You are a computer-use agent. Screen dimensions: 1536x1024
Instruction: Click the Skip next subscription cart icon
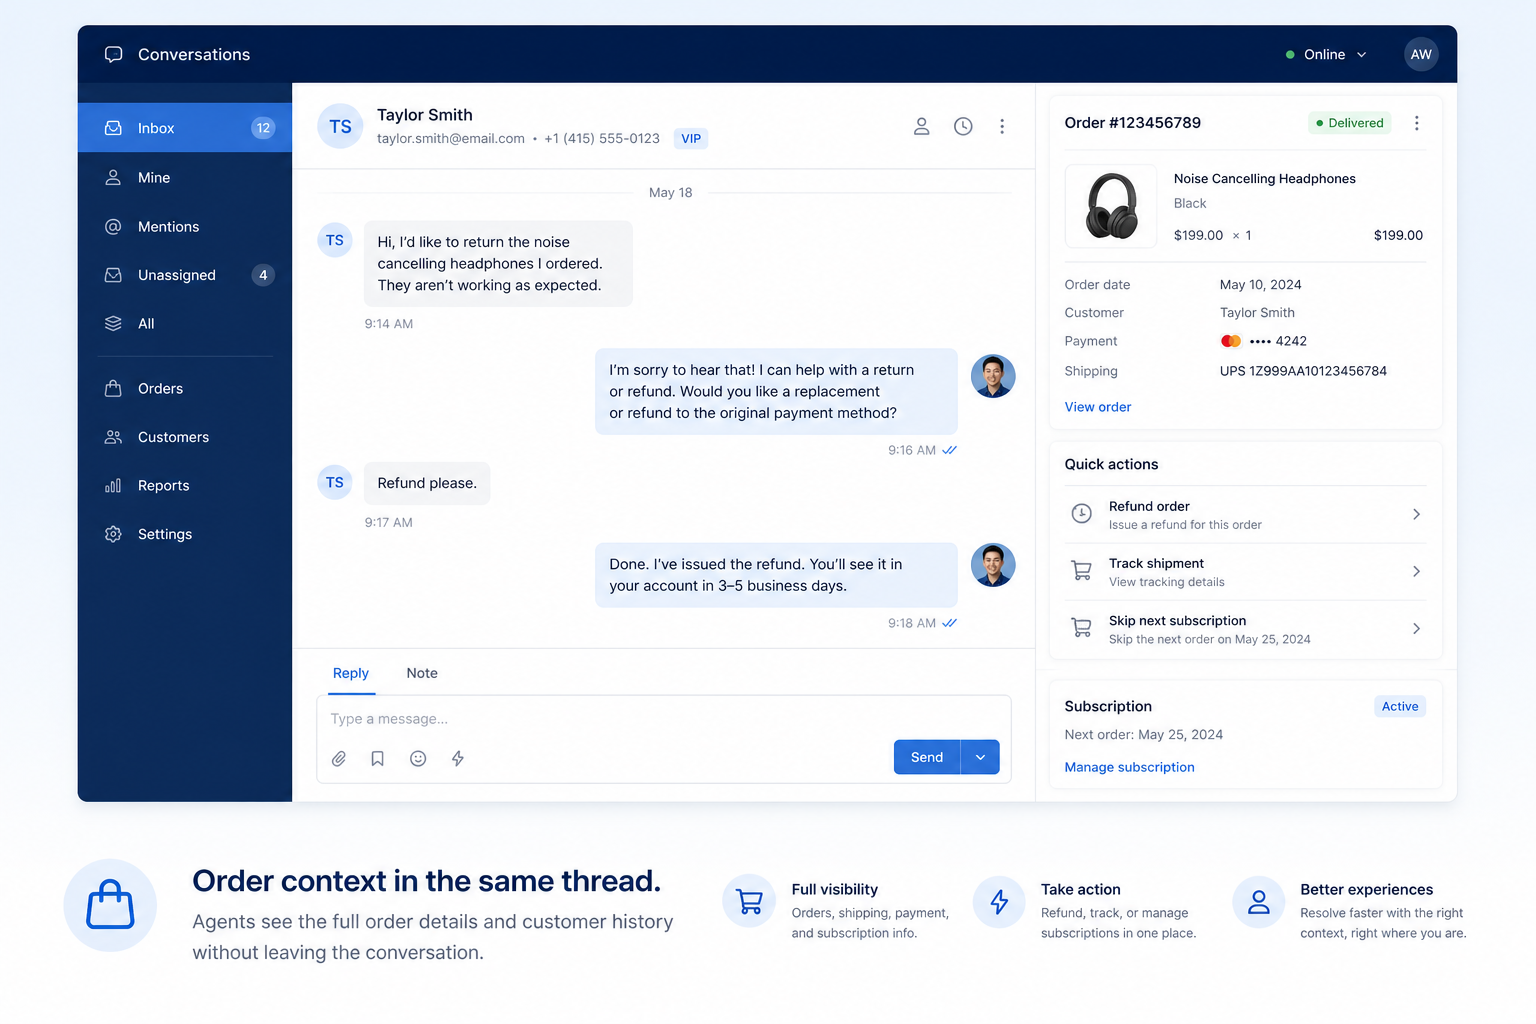tap(1082, 628)
